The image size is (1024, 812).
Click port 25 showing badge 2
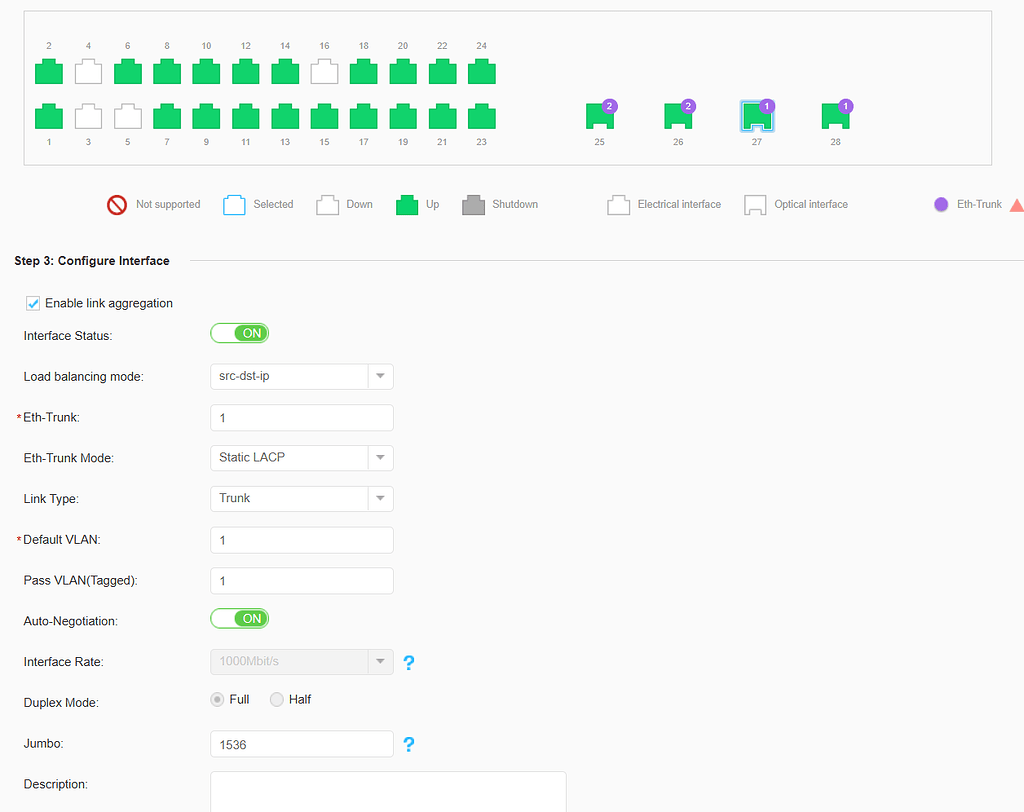click(599, 117)
